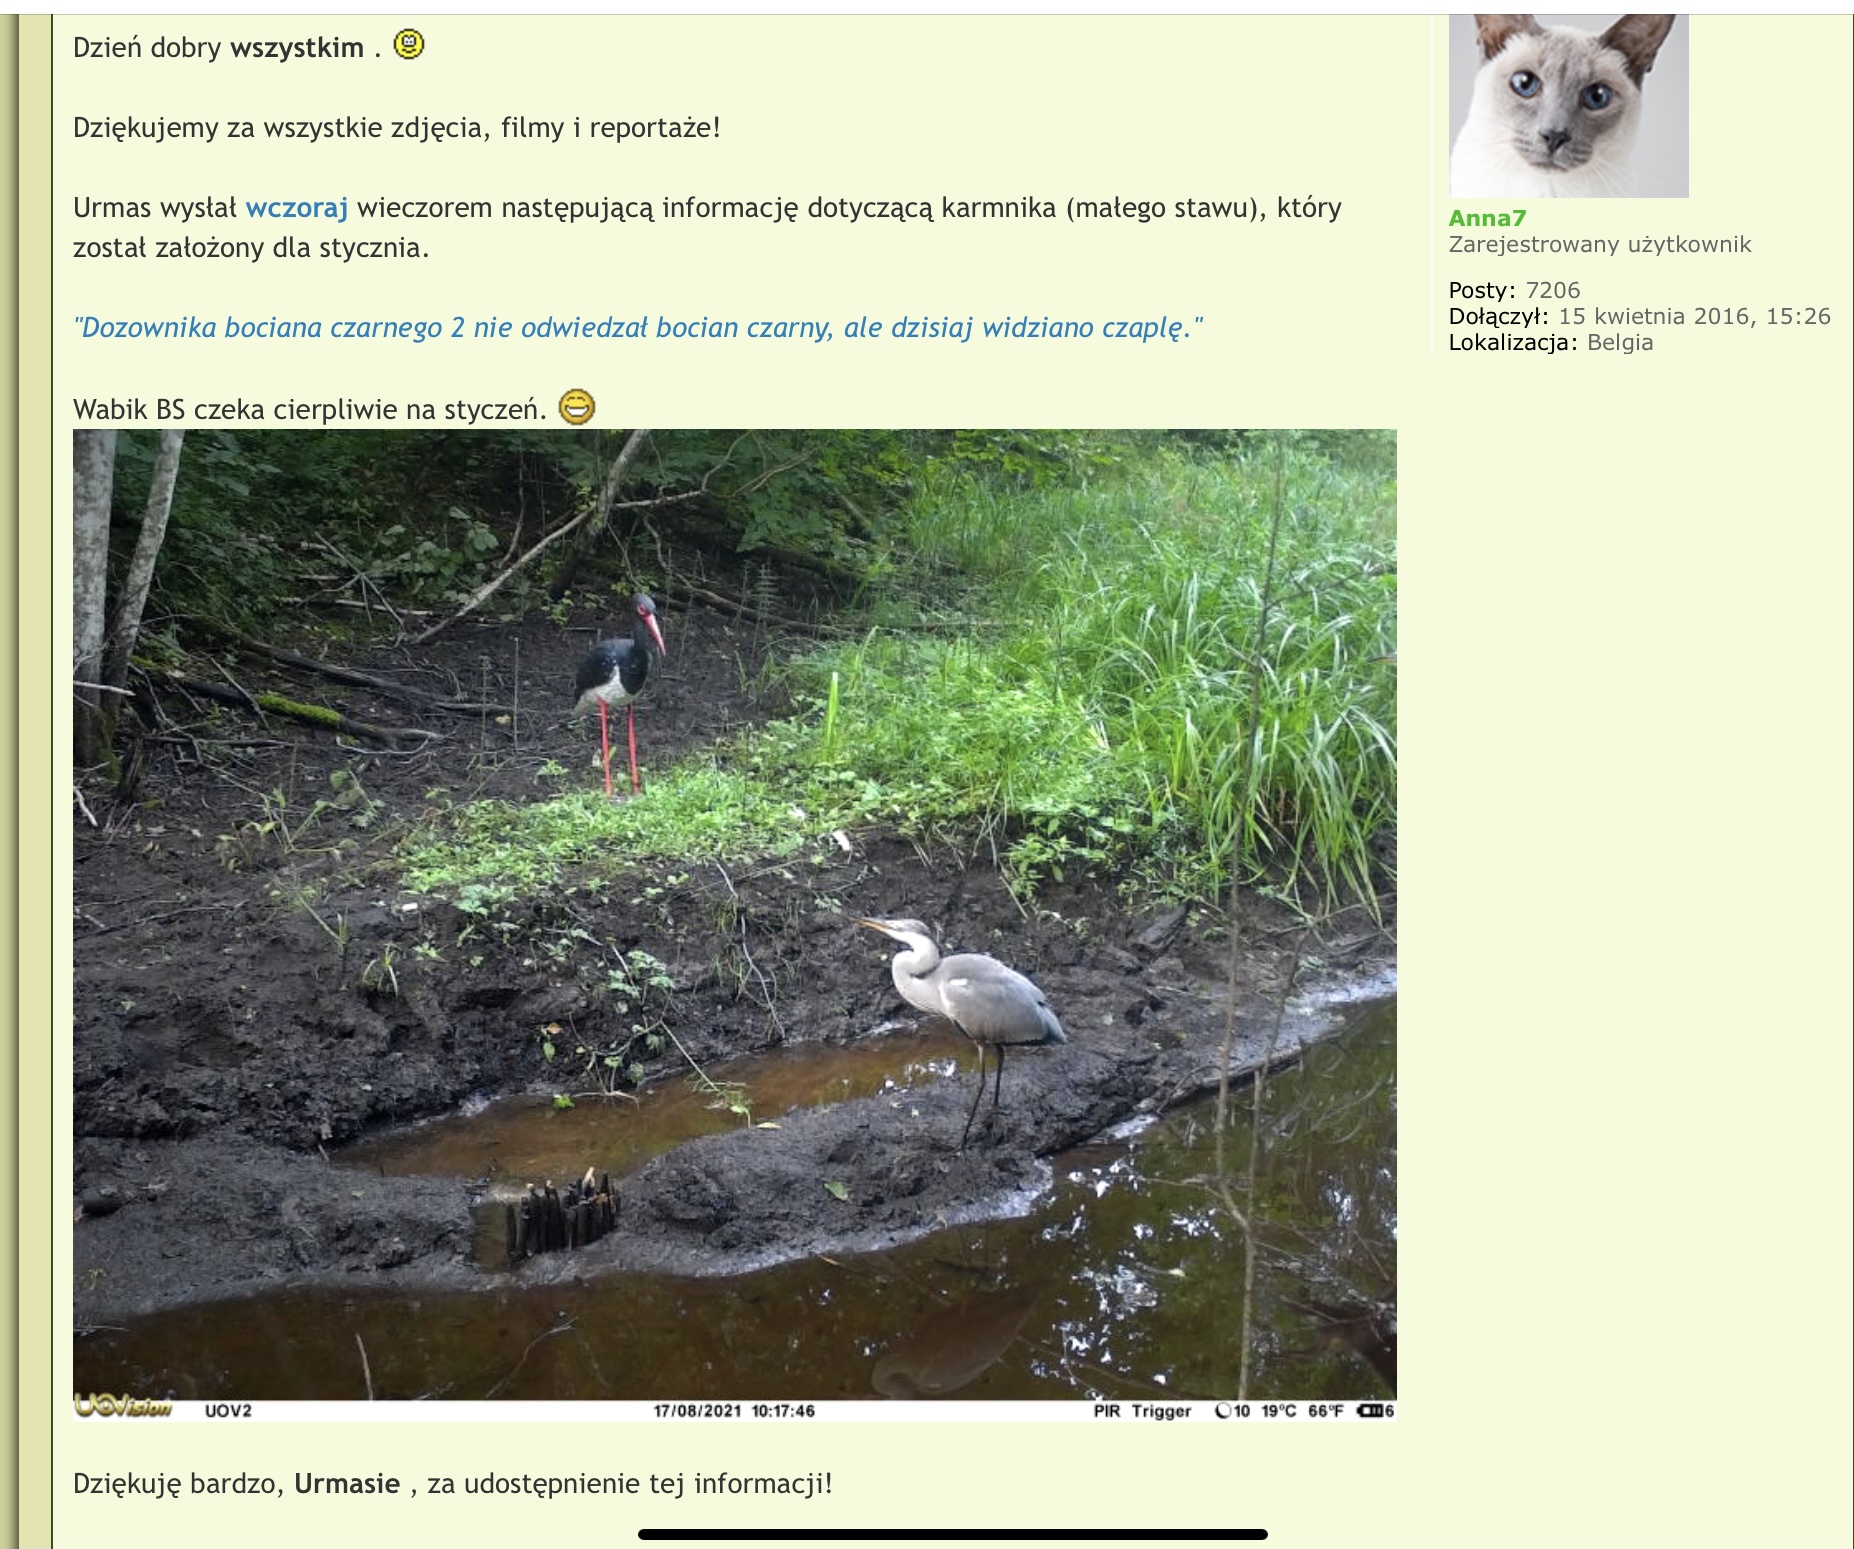1854x1549 pixels.
Task: Click the wooden stump in pond photo
Action: pos(562,1217)
